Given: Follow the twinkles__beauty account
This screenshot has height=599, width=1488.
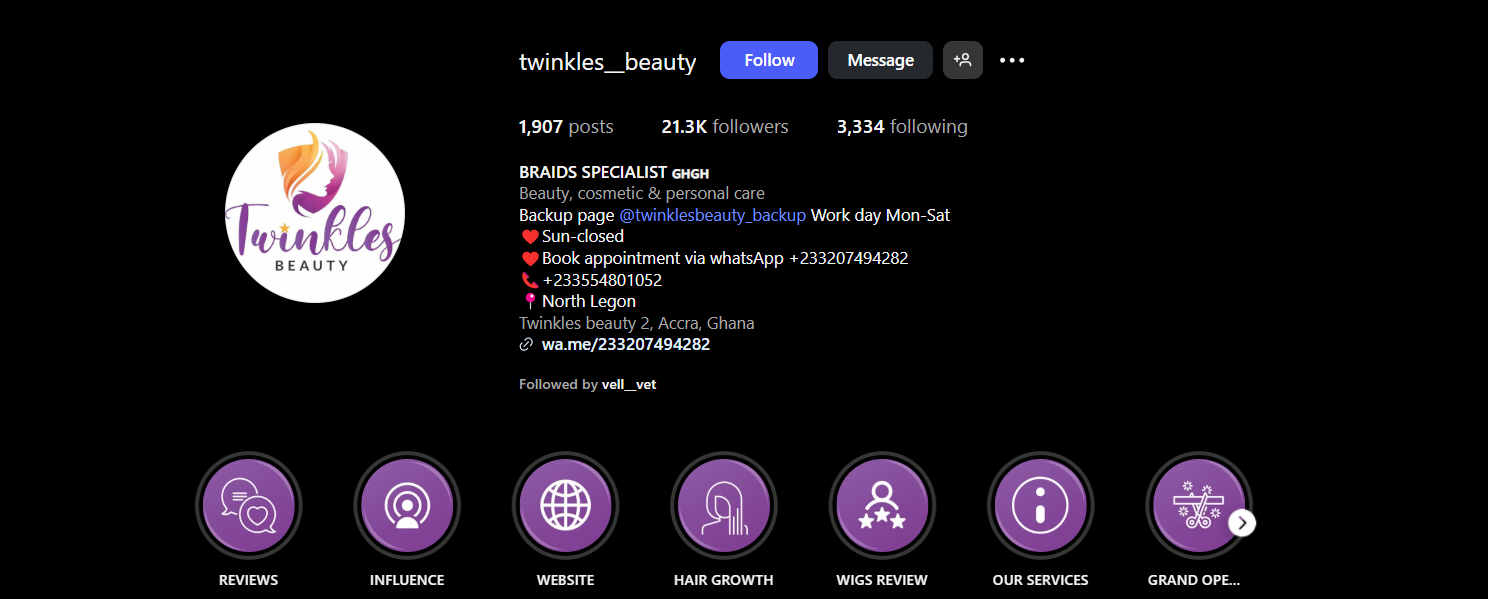Looking at the screenshot, I should (x=768, y=60).
